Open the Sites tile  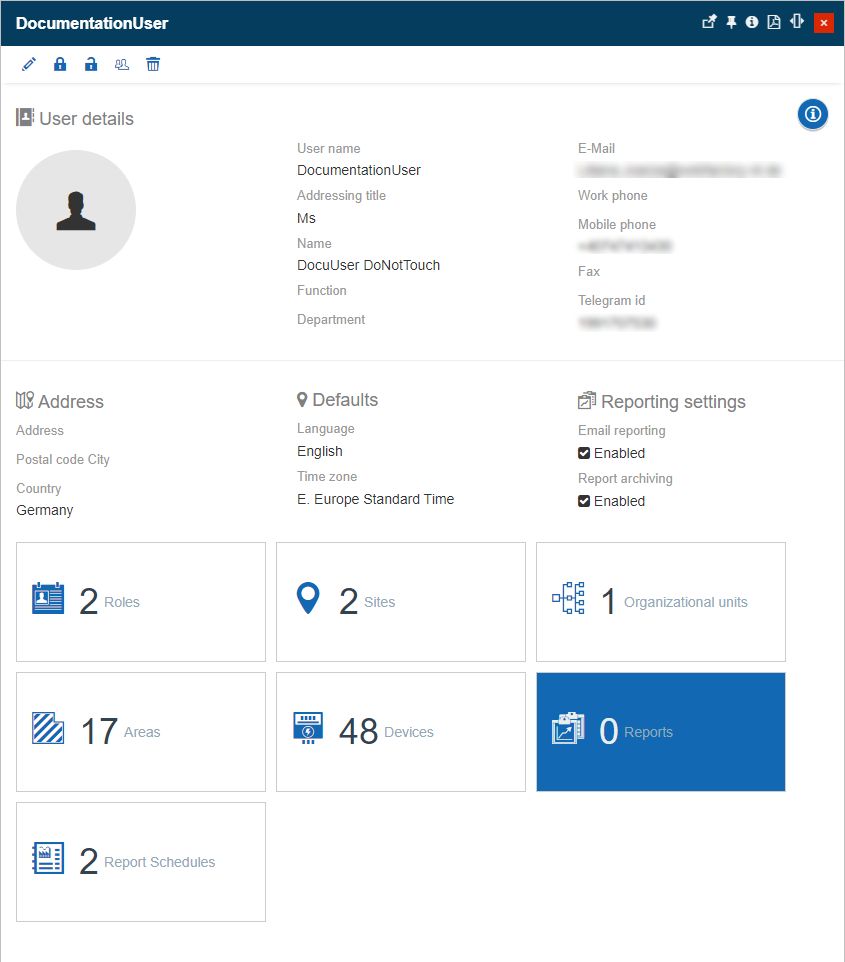401,602
